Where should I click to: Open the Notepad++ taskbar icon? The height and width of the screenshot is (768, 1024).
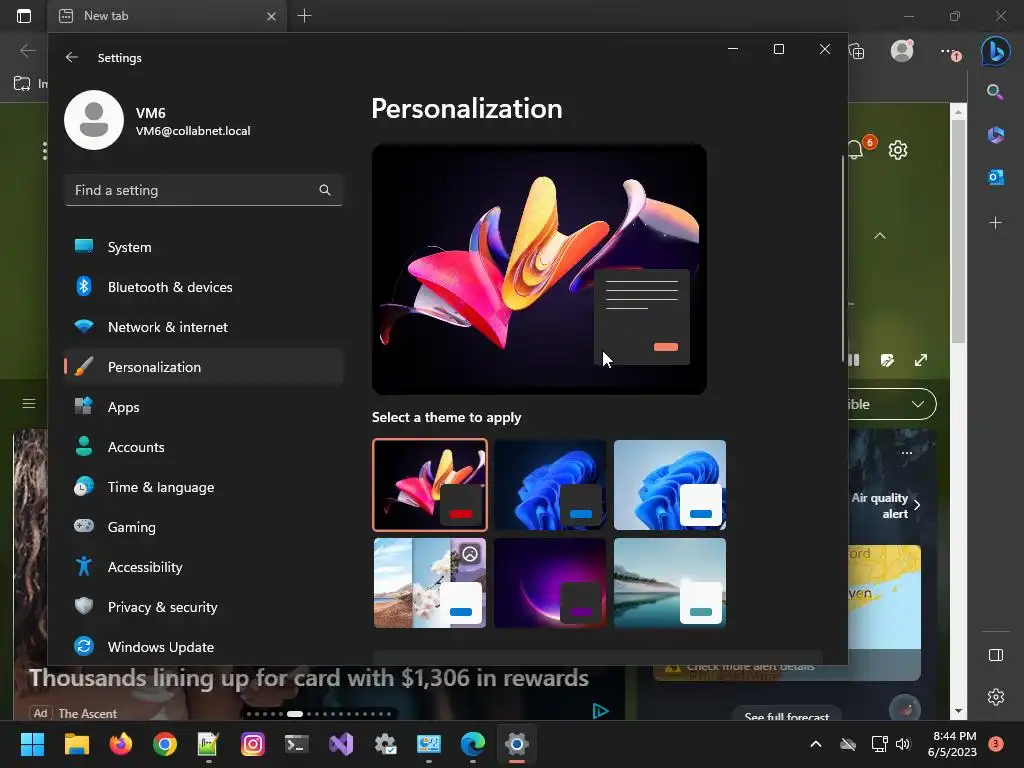coord(208,744)
